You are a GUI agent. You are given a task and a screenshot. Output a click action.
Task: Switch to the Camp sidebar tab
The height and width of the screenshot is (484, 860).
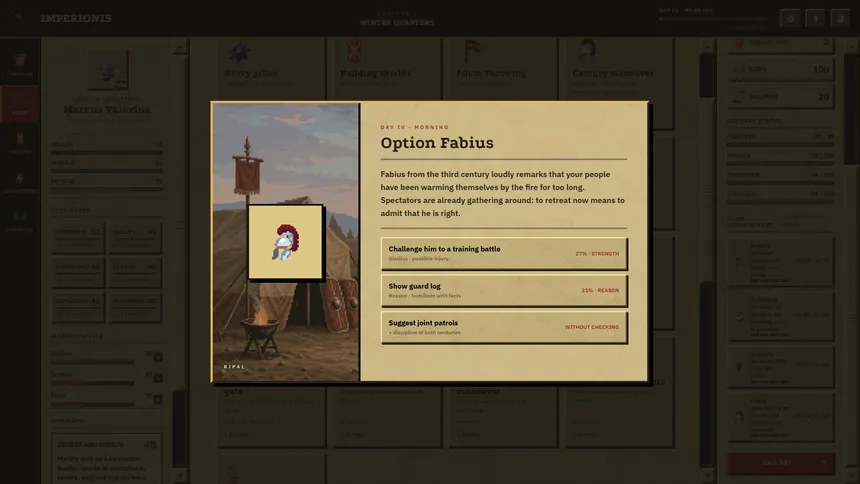click(20, 104)
